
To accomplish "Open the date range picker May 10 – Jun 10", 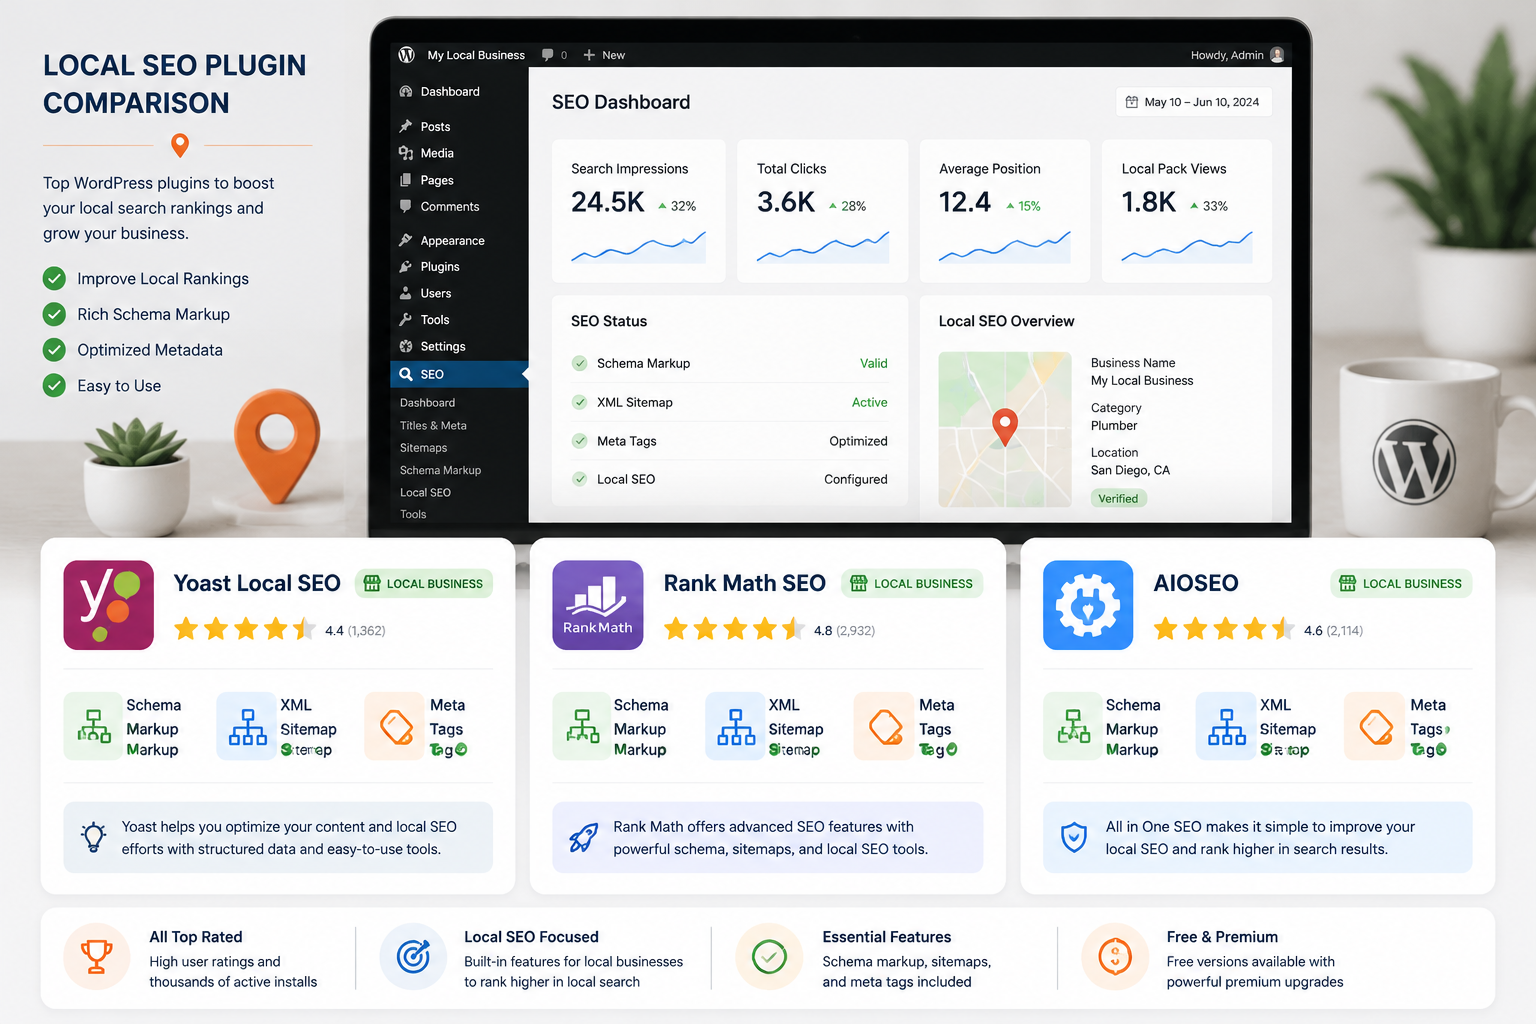I will tap(1193, 102).
